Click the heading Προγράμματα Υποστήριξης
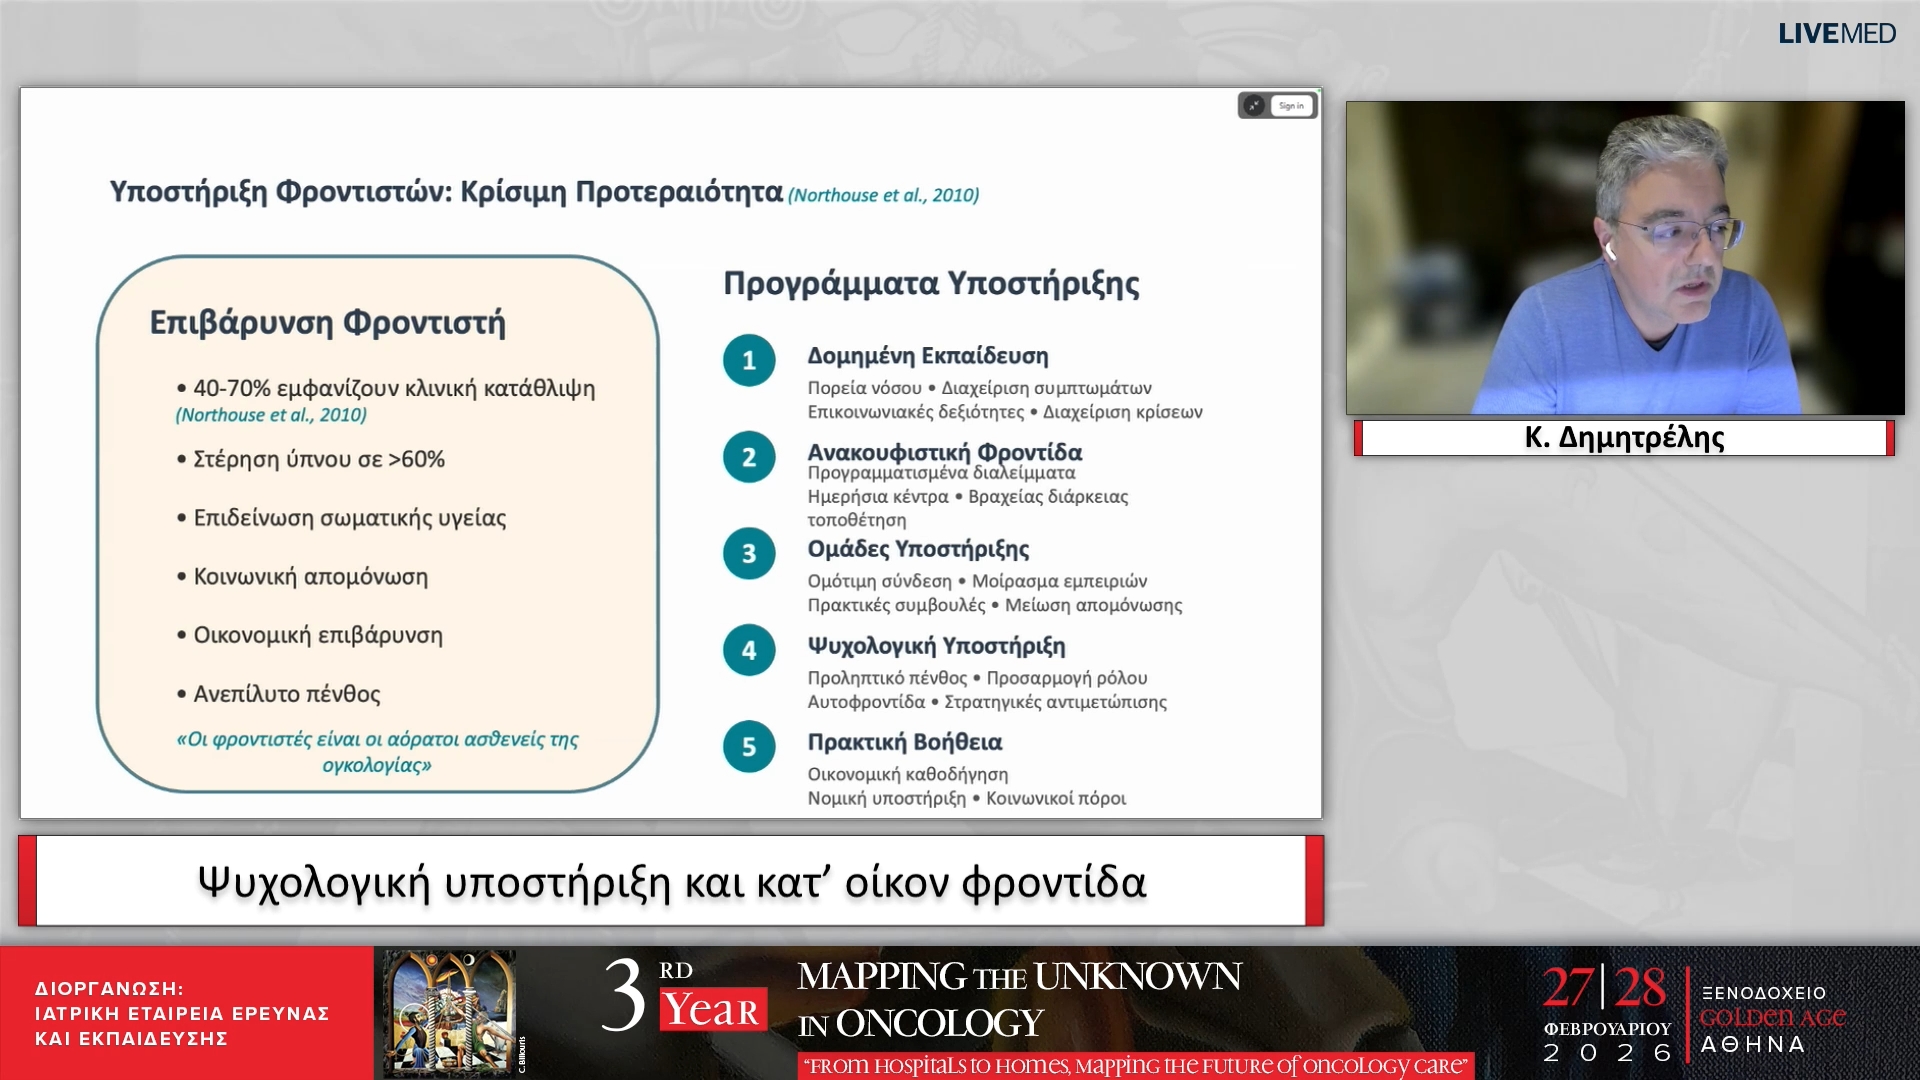The image size is (1920, 1080). (x=931, y=284)
